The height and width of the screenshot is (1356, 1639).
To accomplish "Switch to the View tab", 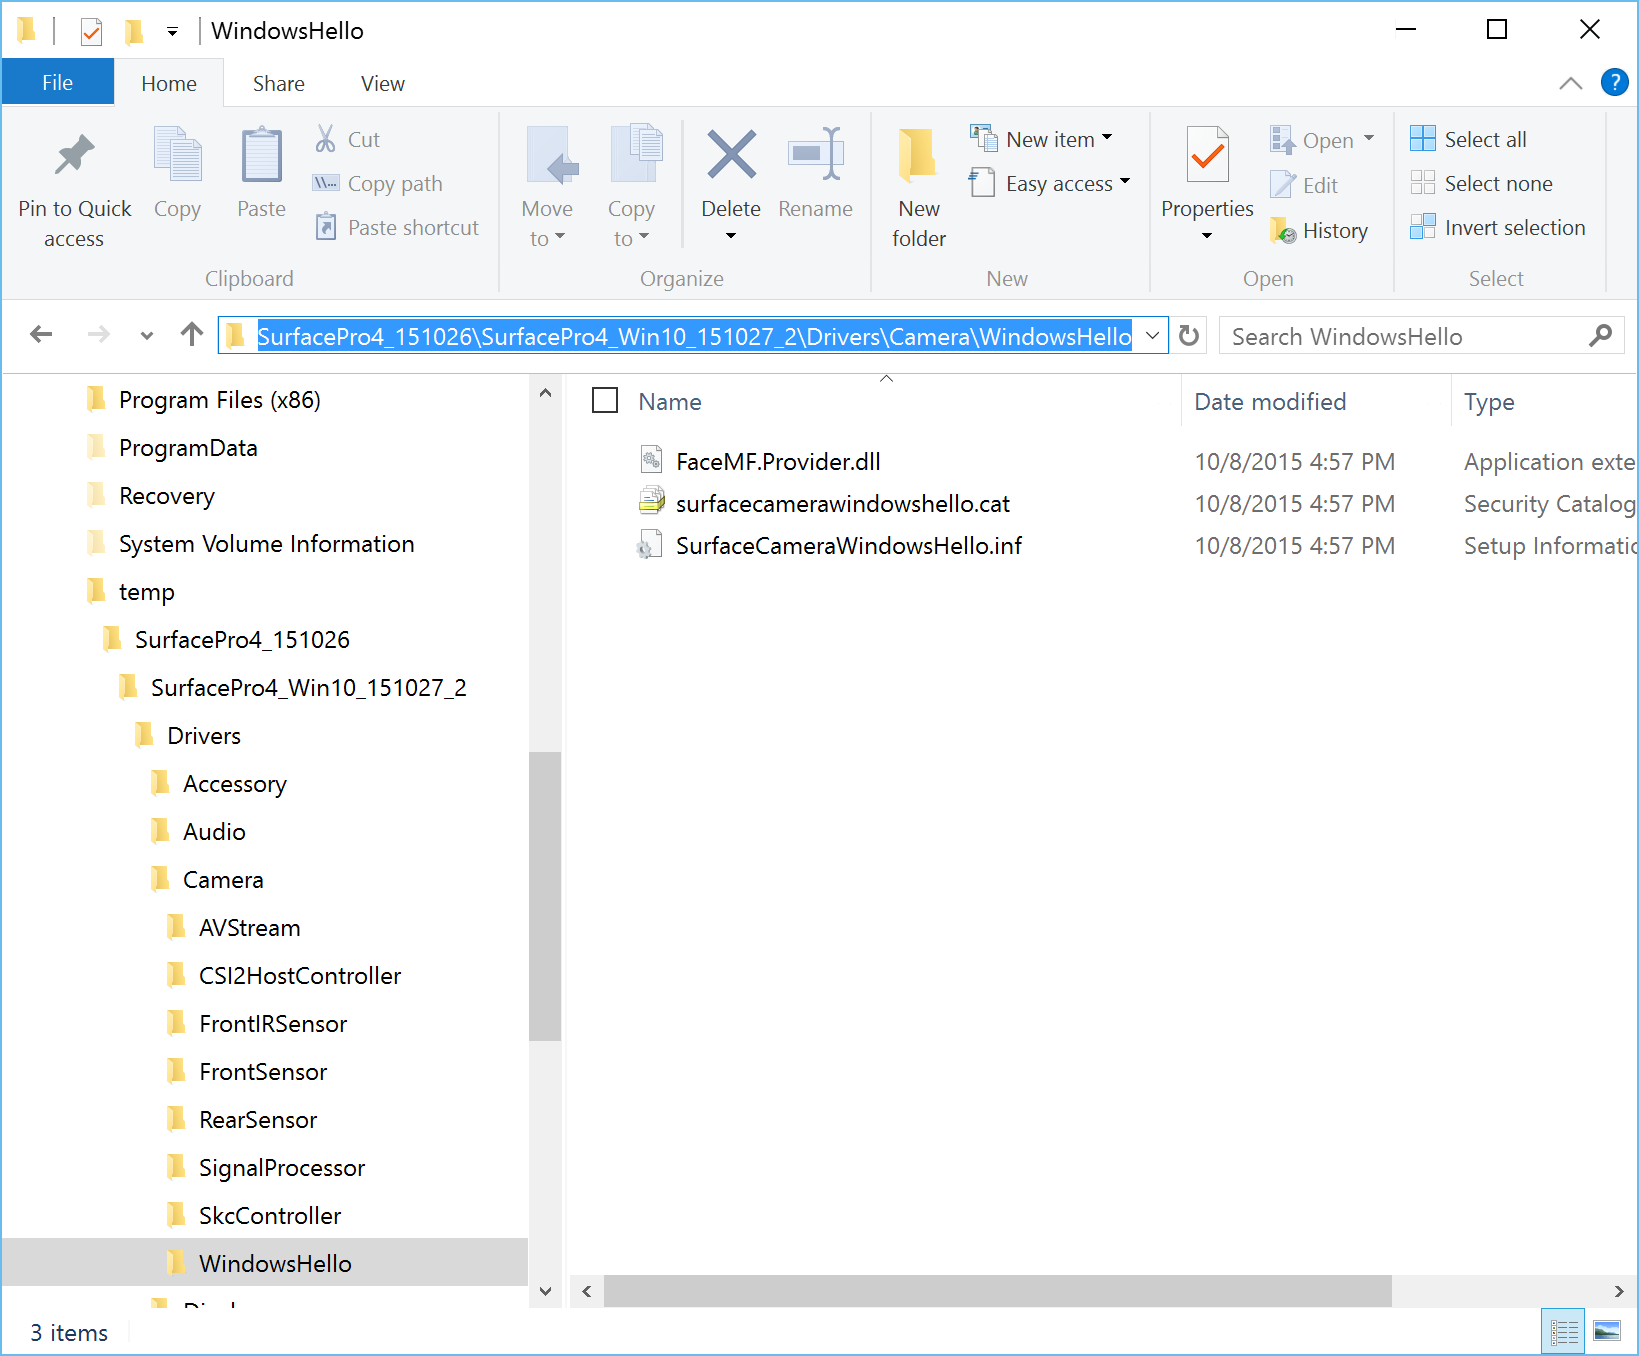I will click(382, 83).
